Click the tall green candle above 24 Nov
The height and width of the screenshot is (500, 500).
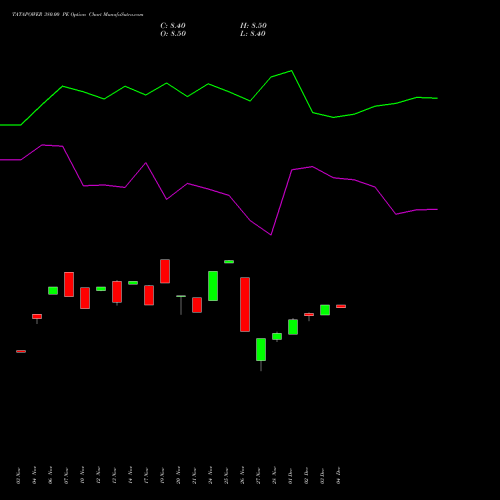tap(213, 286)
